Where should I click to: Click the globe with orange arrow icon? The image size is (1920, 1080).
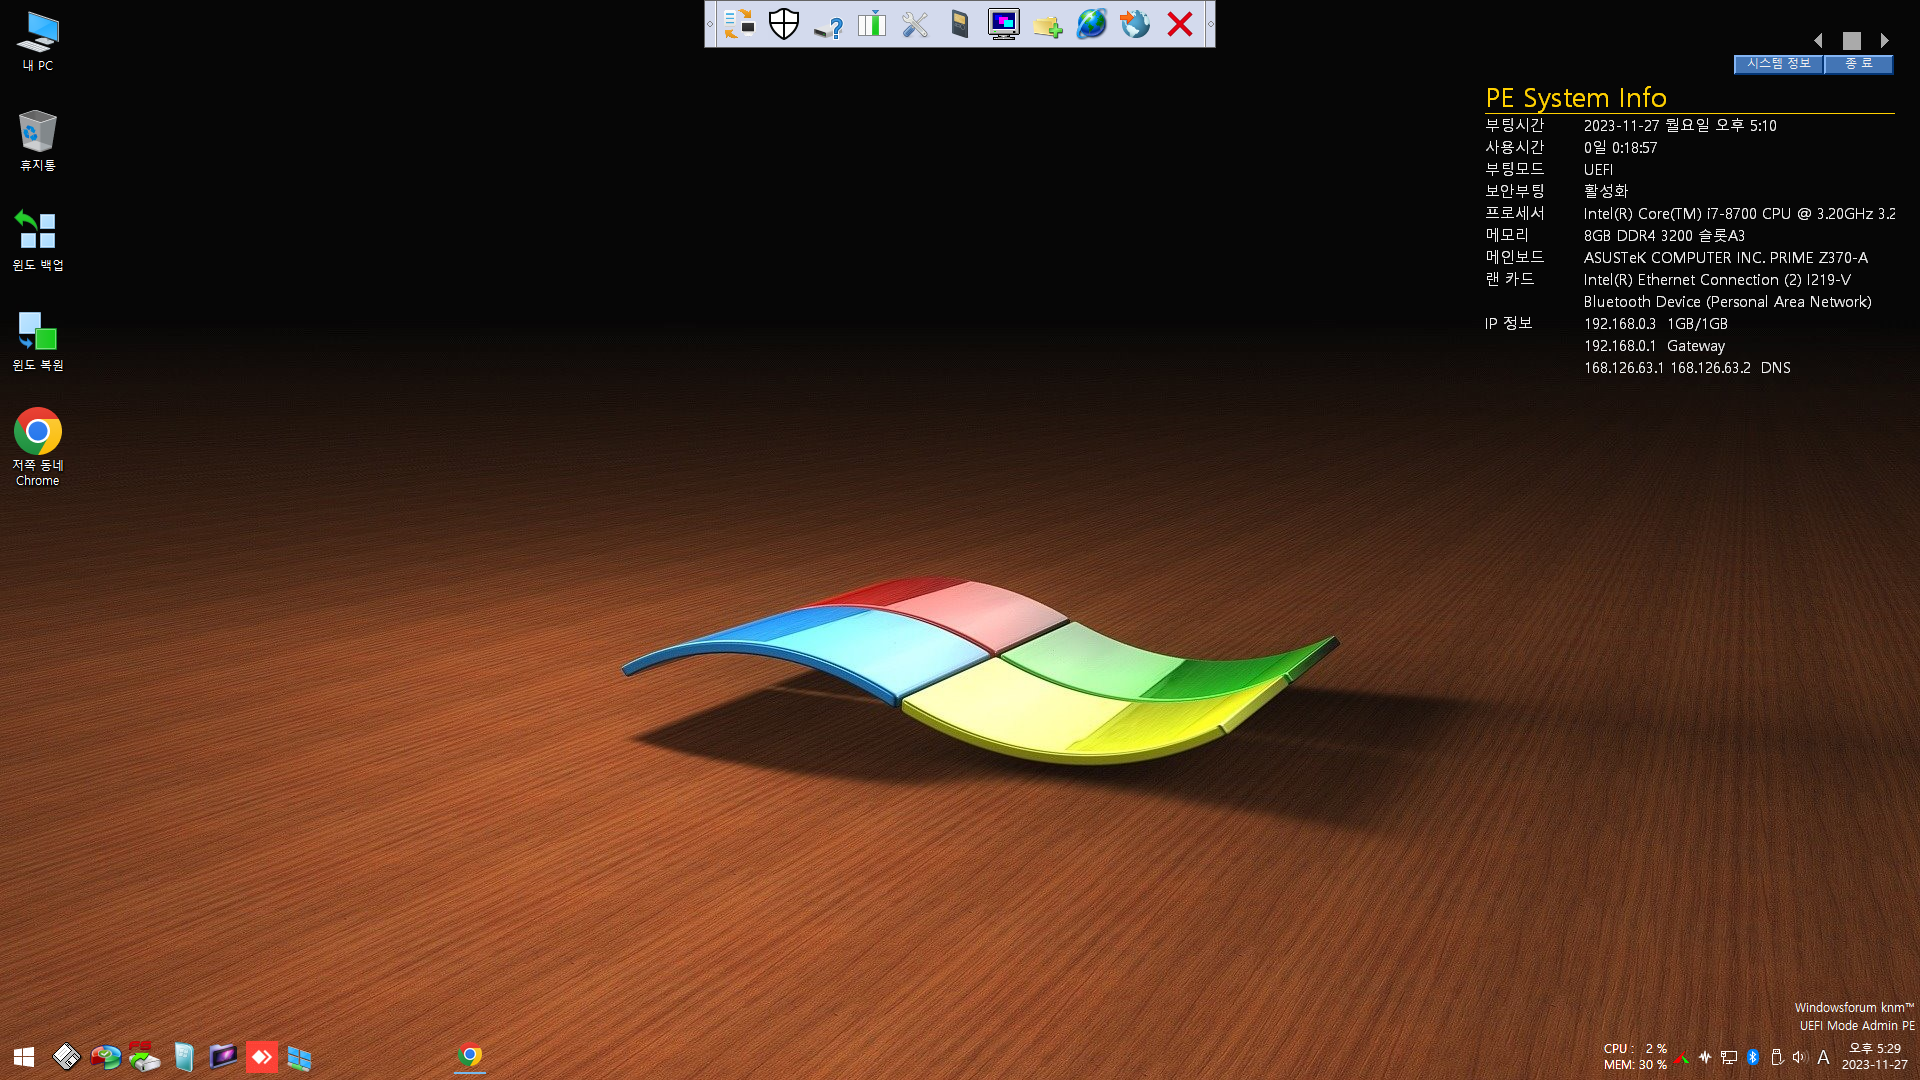click(x=1135, y=24)
